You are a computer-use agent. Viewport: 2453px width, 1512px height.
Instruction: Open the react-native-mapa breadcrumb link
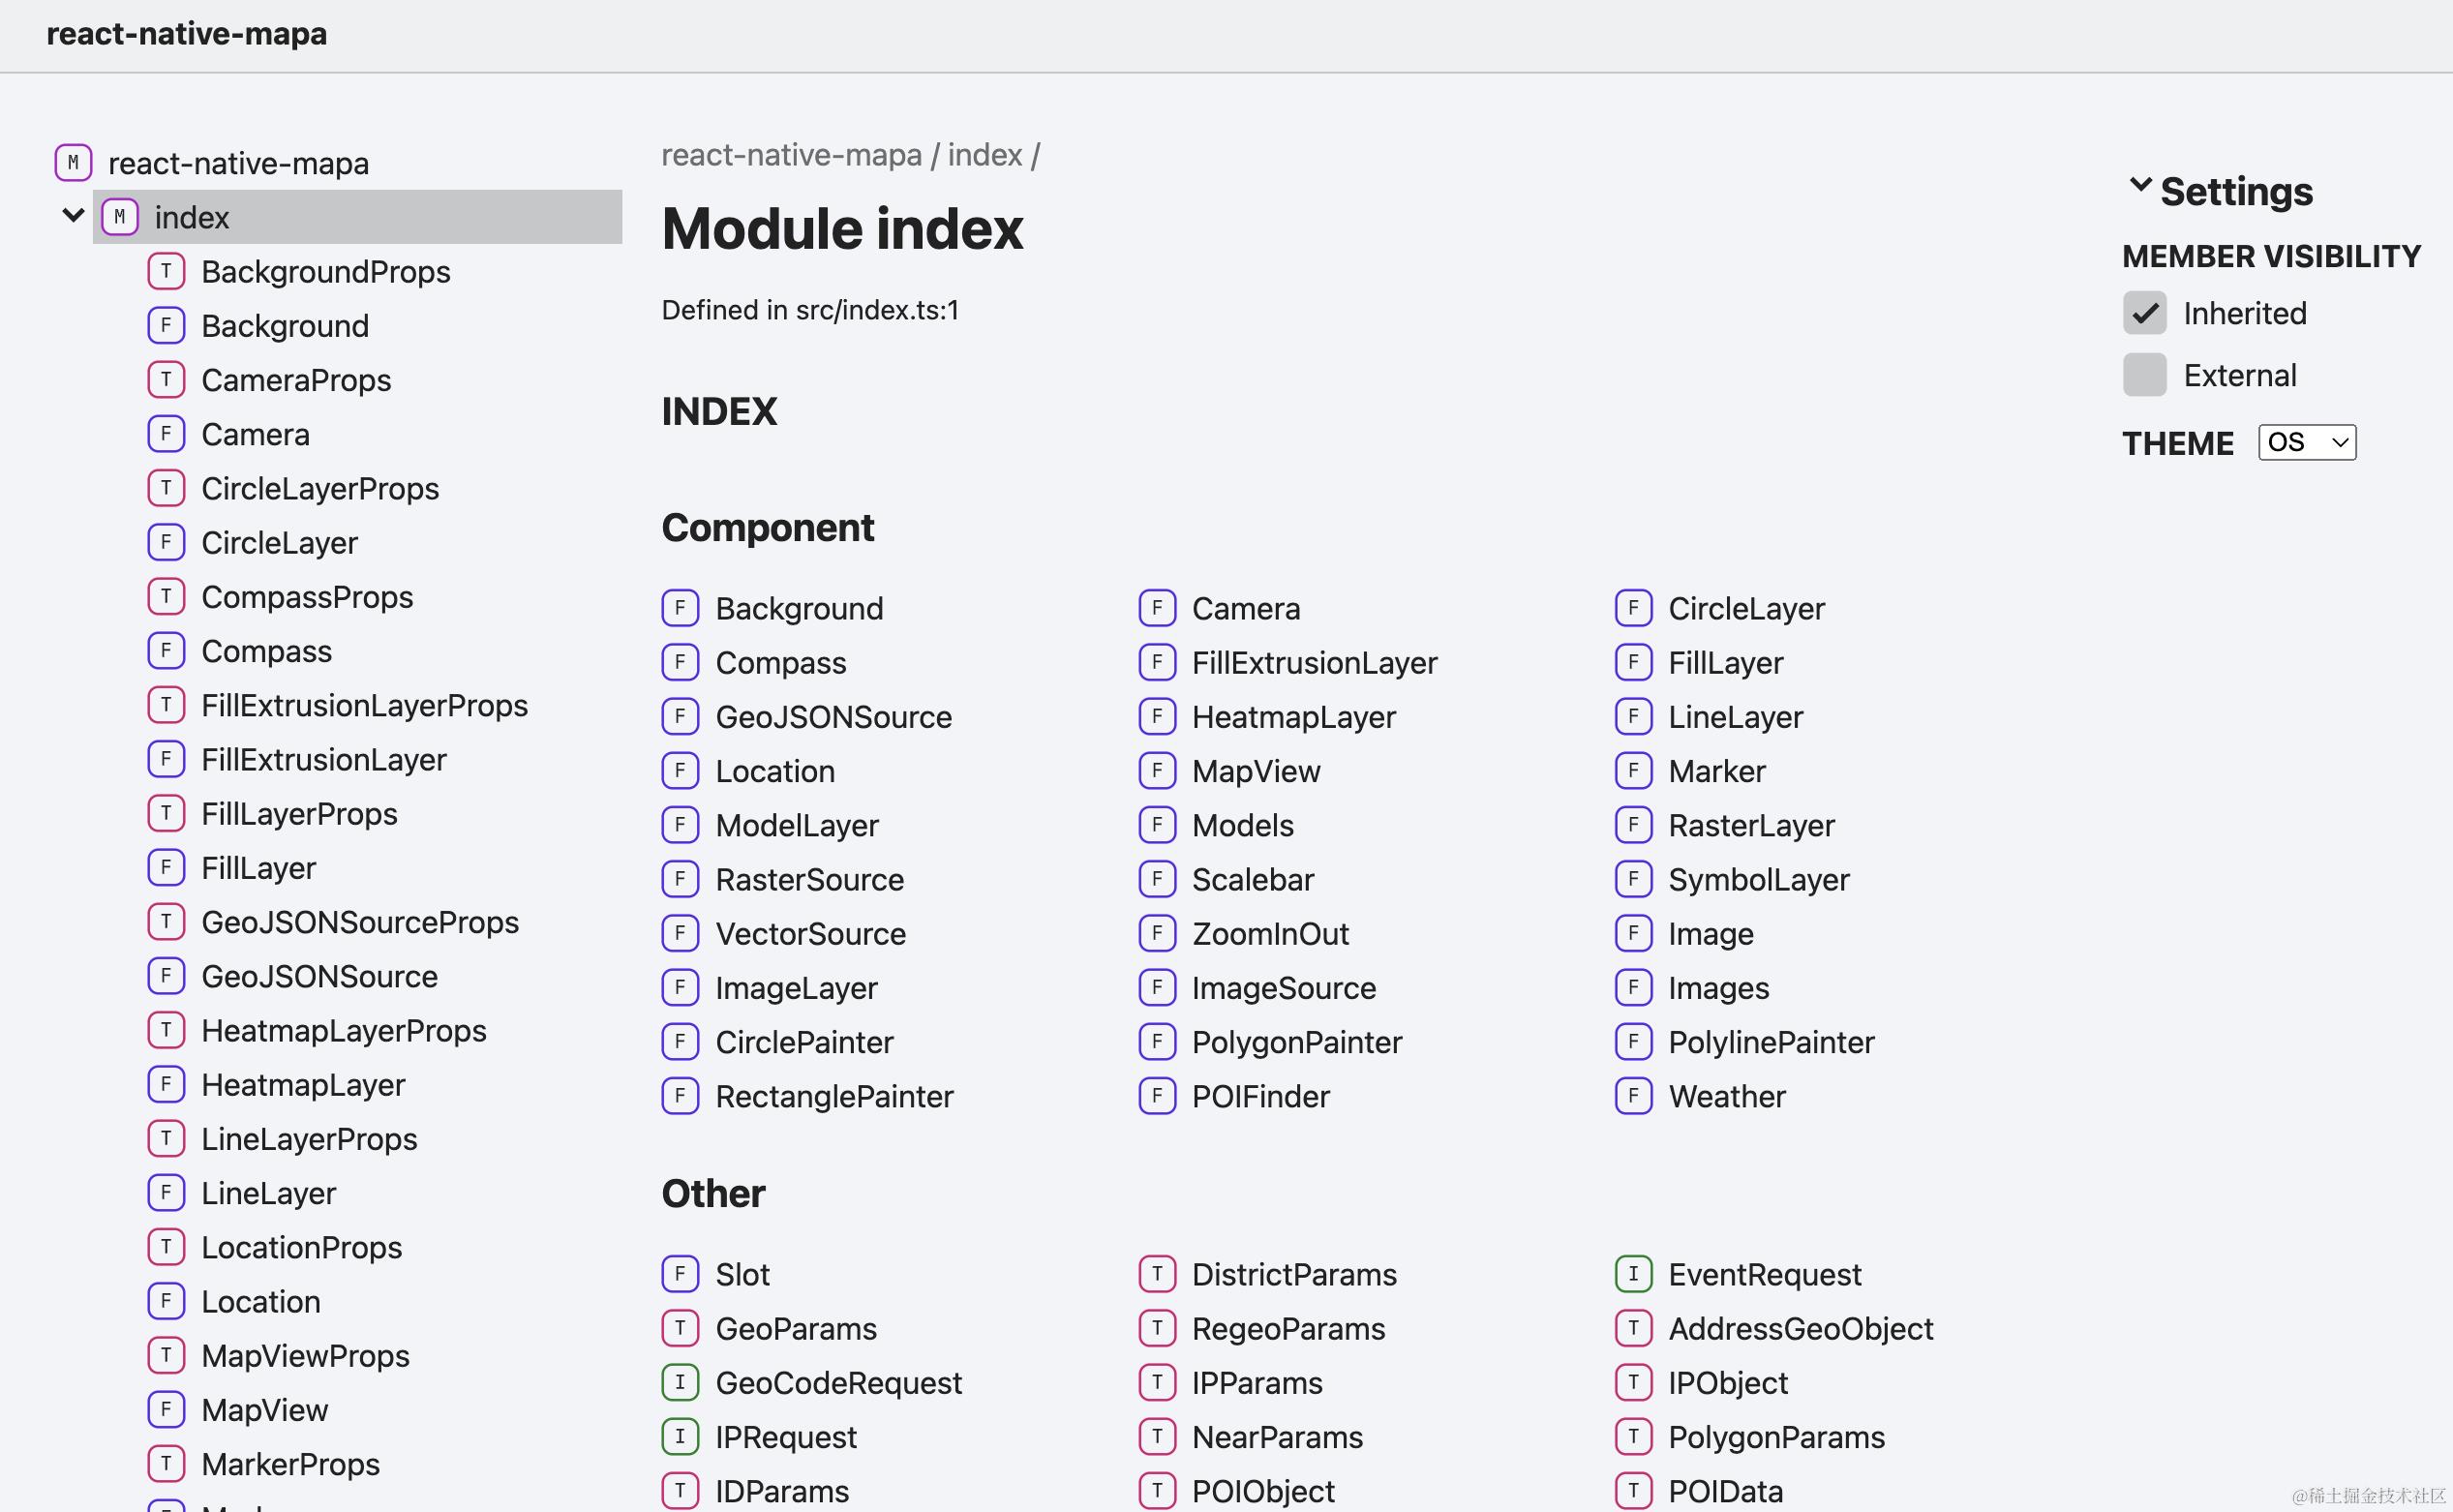point(790,154)
